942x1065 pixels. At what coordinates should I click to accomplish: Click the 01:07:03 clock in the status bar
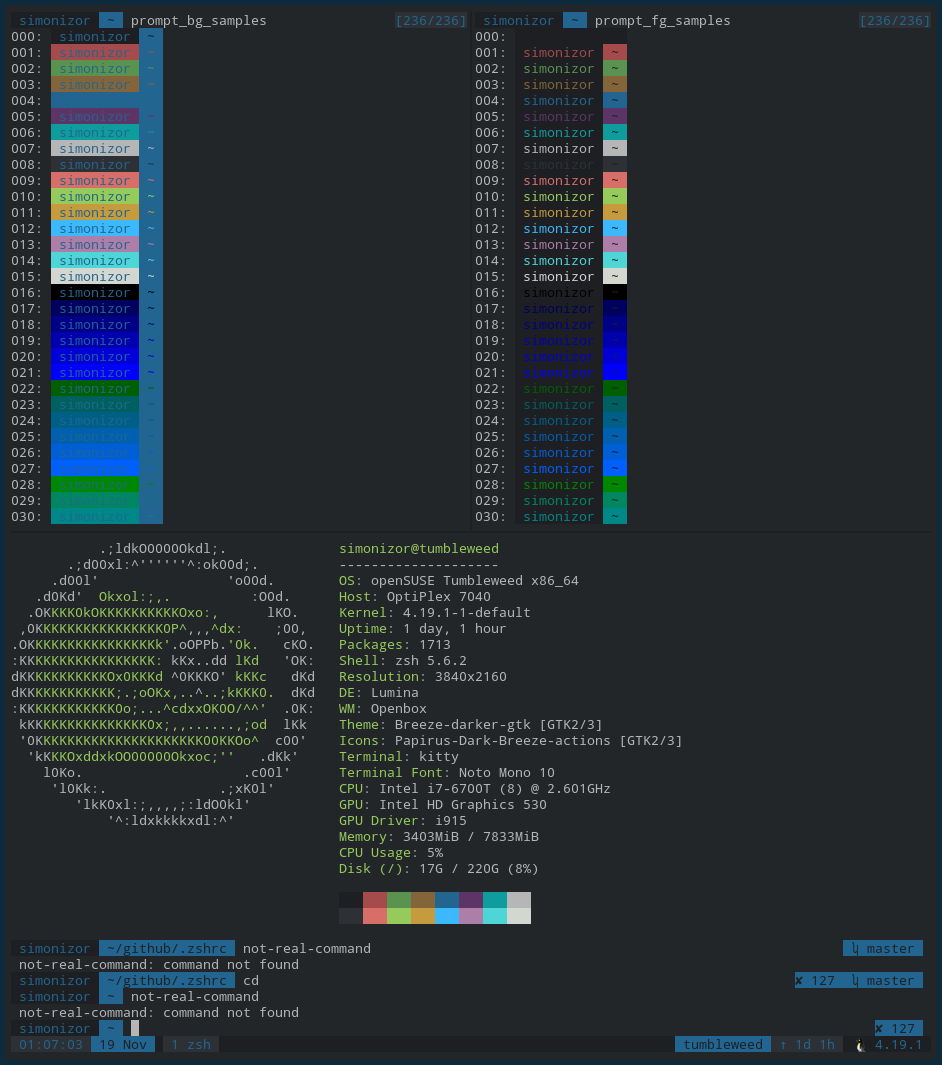click(x=51, y=1045)
